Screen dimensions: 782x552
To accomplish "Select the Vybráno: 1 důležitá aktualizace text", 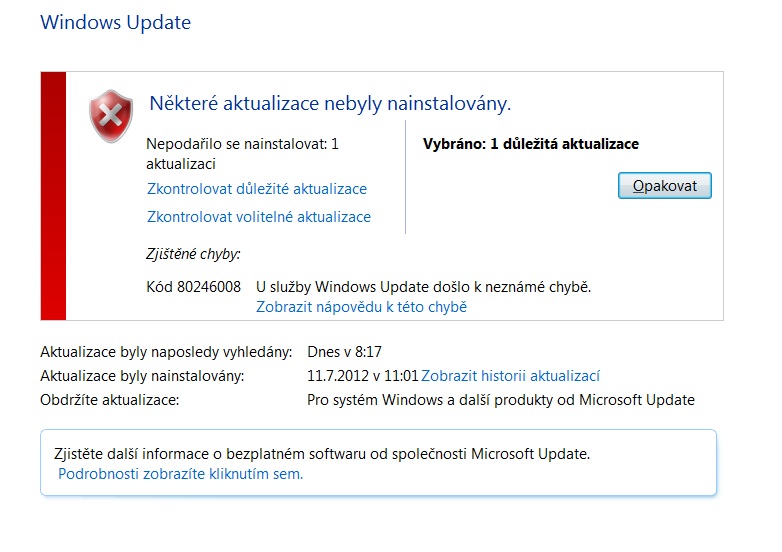I will click(531, 144).
